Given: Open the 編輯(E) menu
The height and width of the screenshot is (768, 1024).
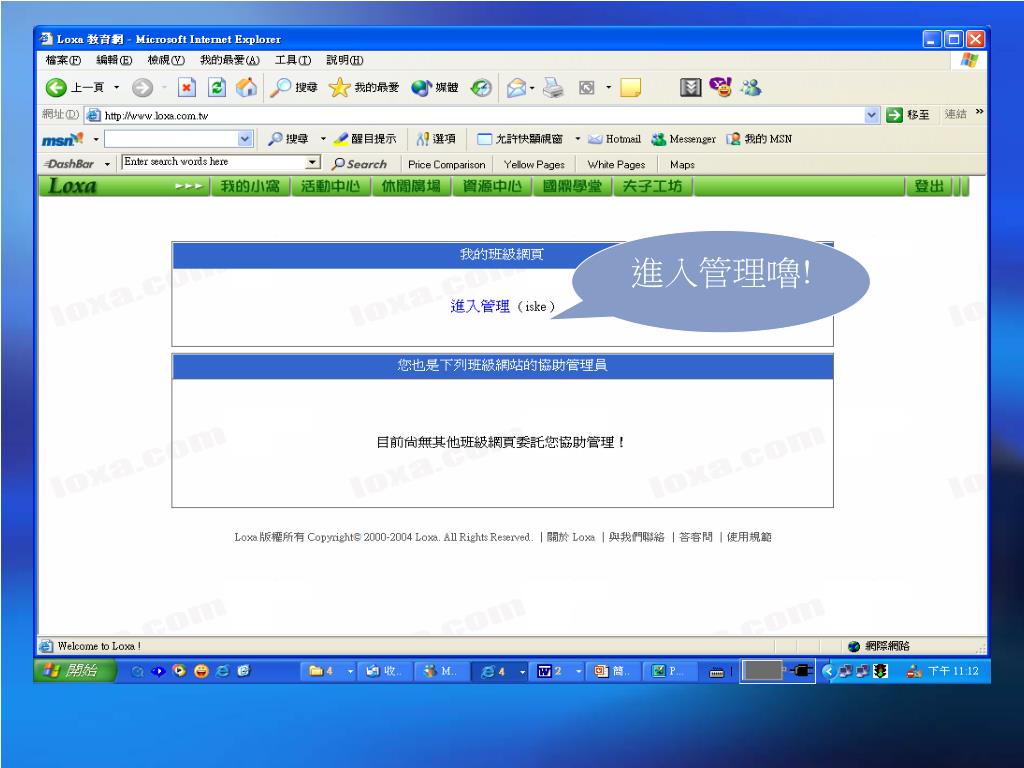Looking at the screenshot, I should click(114, 60).
